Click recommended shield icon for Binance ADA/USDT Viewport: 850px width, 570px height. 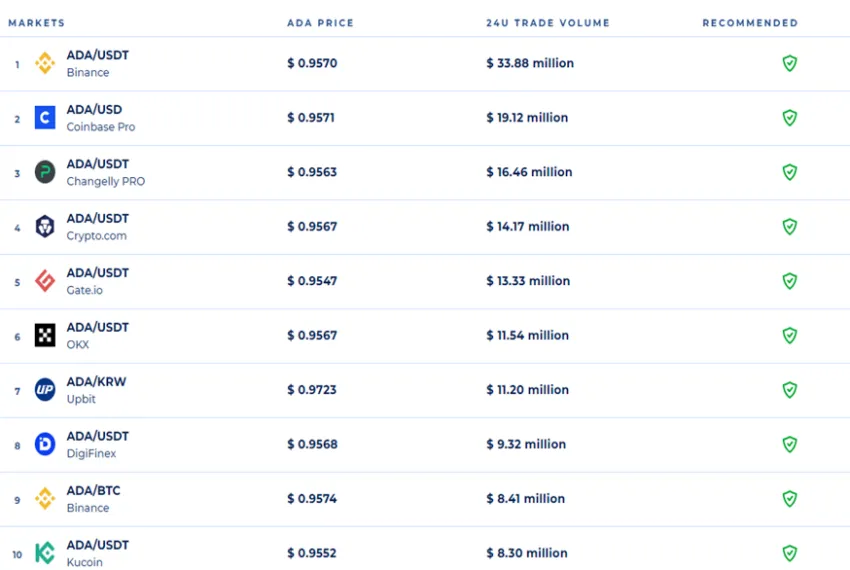(790, 63)
